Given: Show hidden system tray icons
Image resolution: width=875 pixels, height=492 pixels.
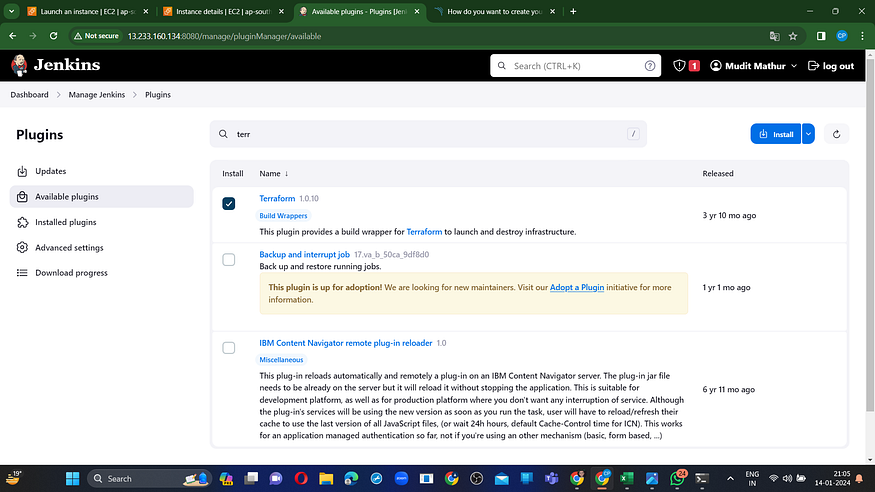Looking at the screenshot, I should (730, 479).
